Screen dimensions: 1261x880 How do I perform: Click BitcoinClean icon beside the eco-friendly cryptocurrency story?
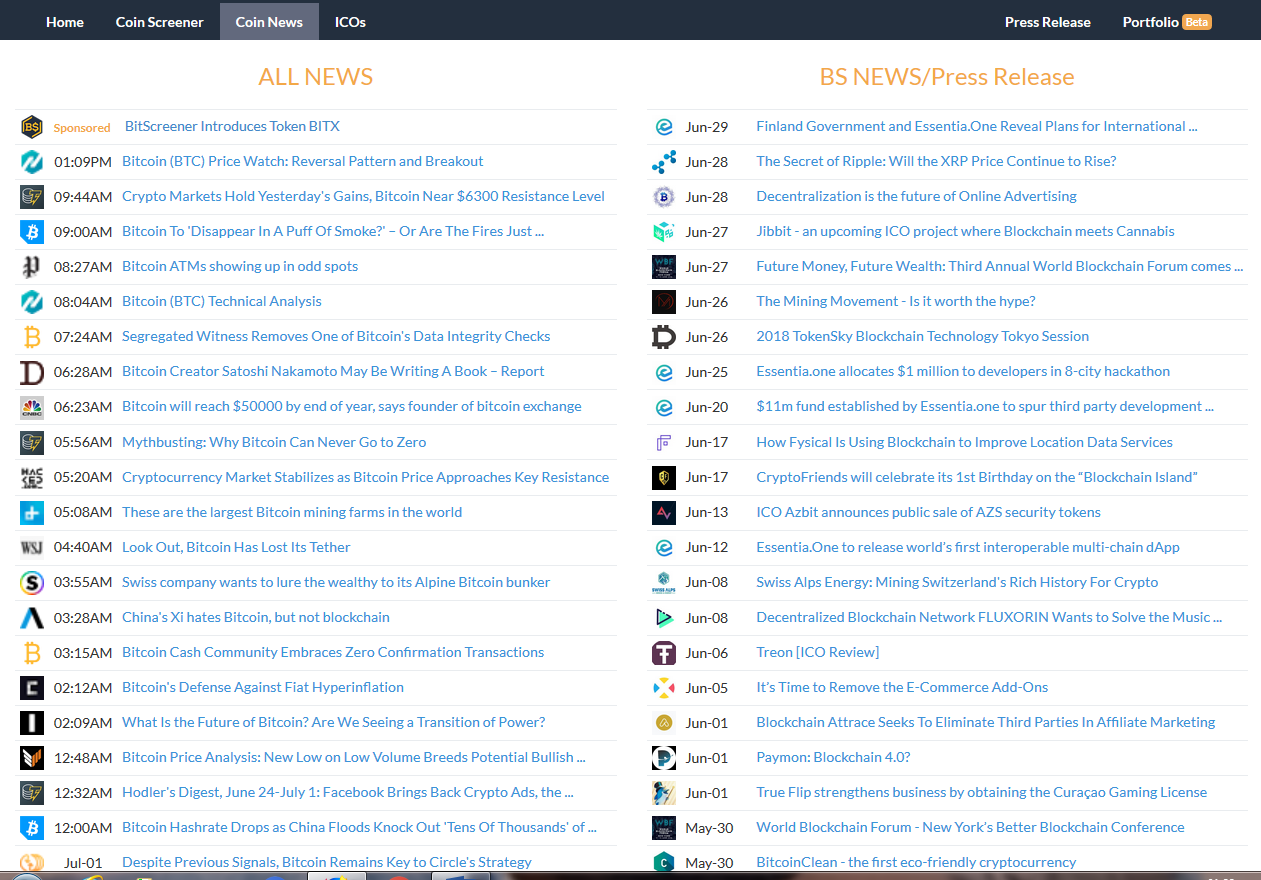point(664,862)
